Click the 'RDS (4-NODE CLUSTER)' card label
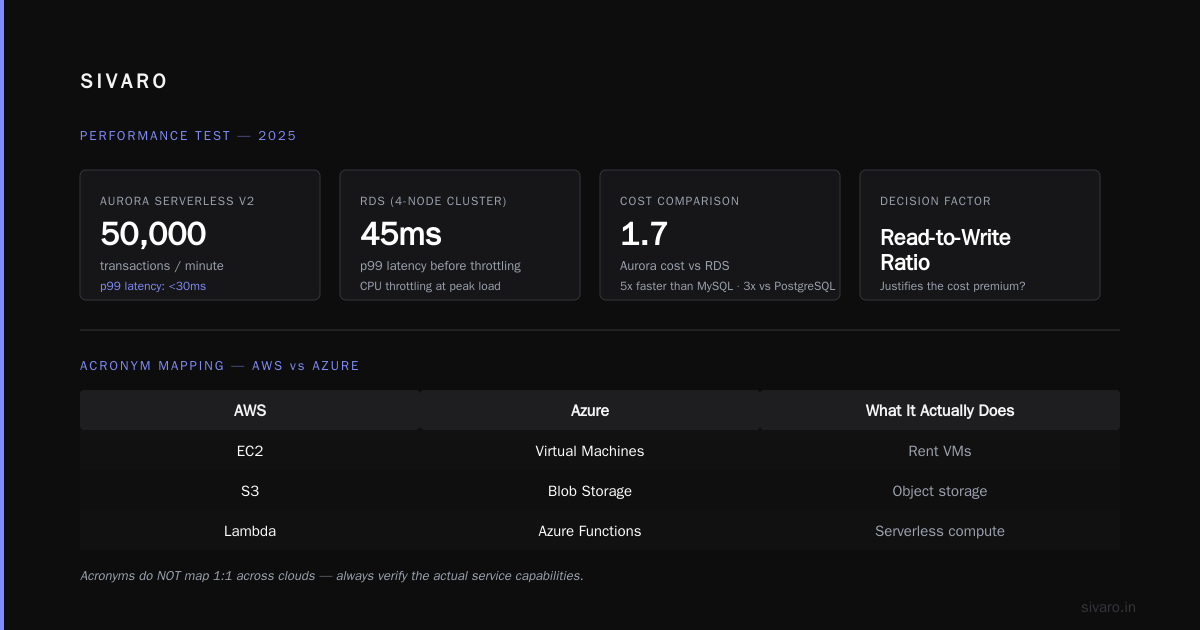This screenshot has height=630, width=1200. [x=433, y=201]
